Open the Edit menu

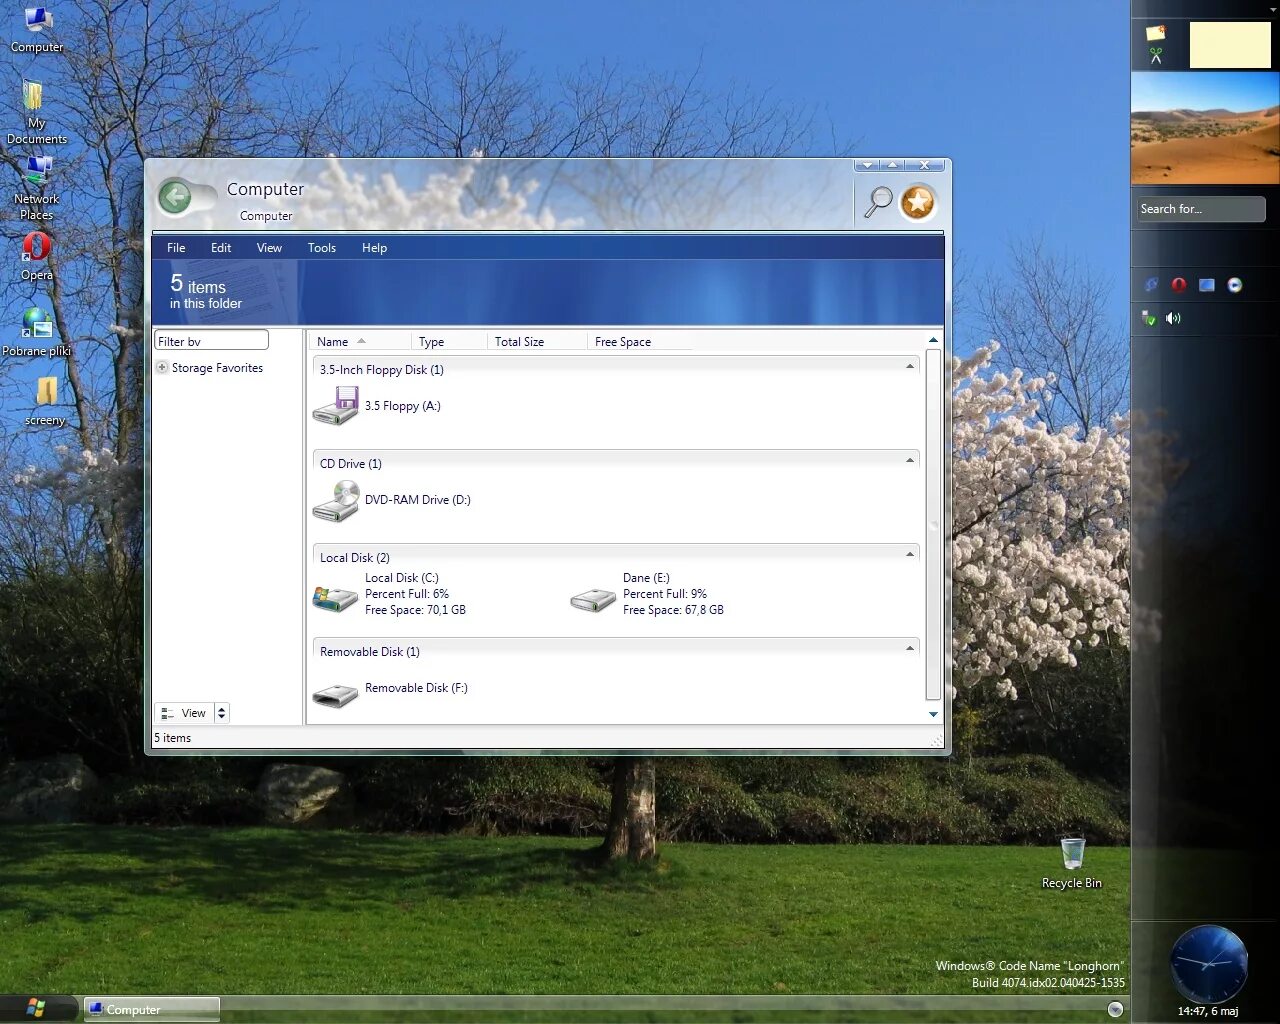[x=221, y=248]
